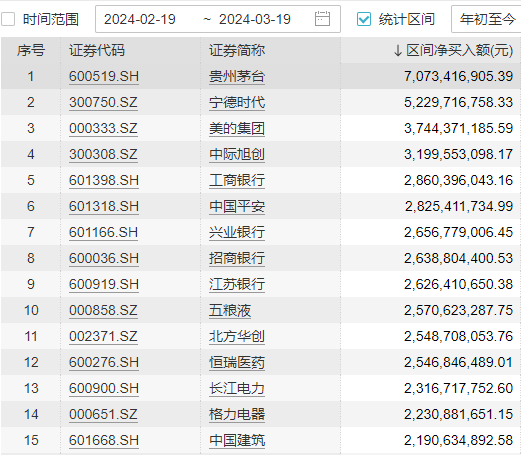
Task: Open 工商银行 stock name link
Action: (237, 180)
